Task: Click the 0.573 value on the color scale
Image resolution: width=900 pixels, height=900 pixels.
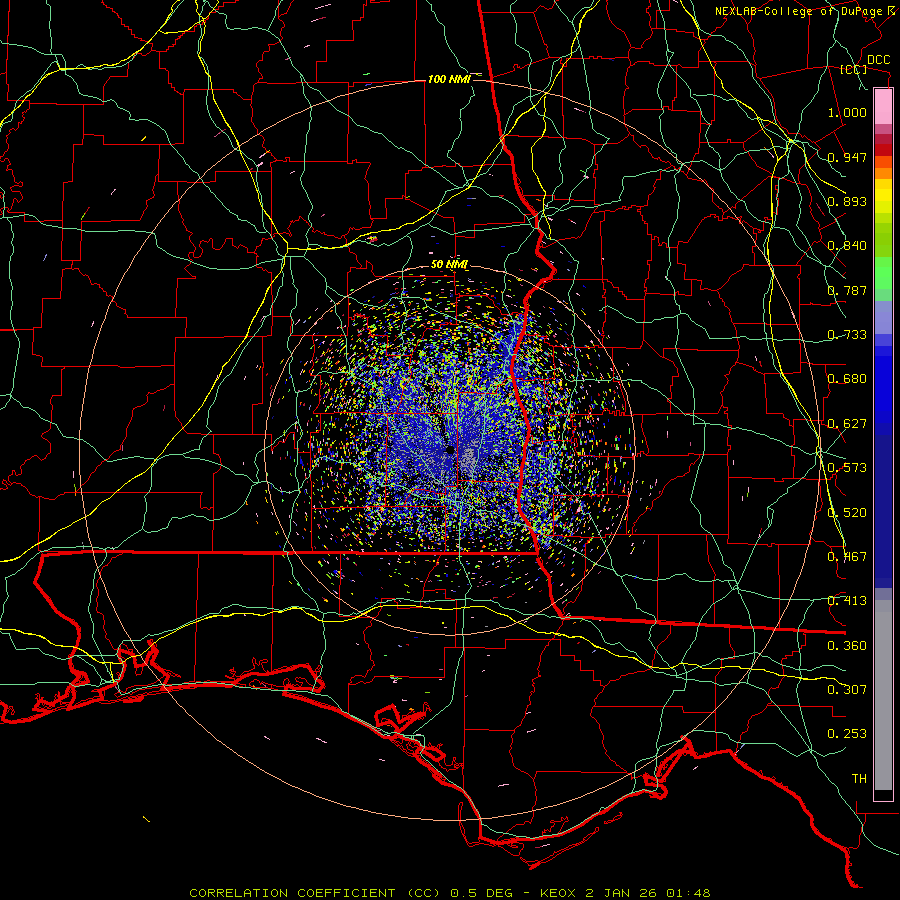Action: [847, 468]
